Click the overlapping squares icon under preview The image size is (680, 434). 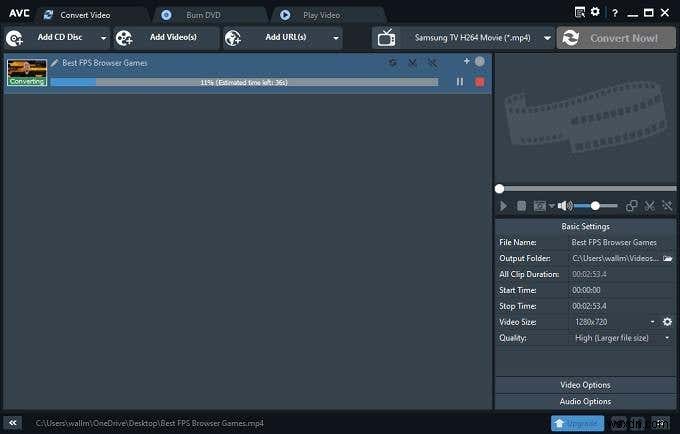pos(631,206)
